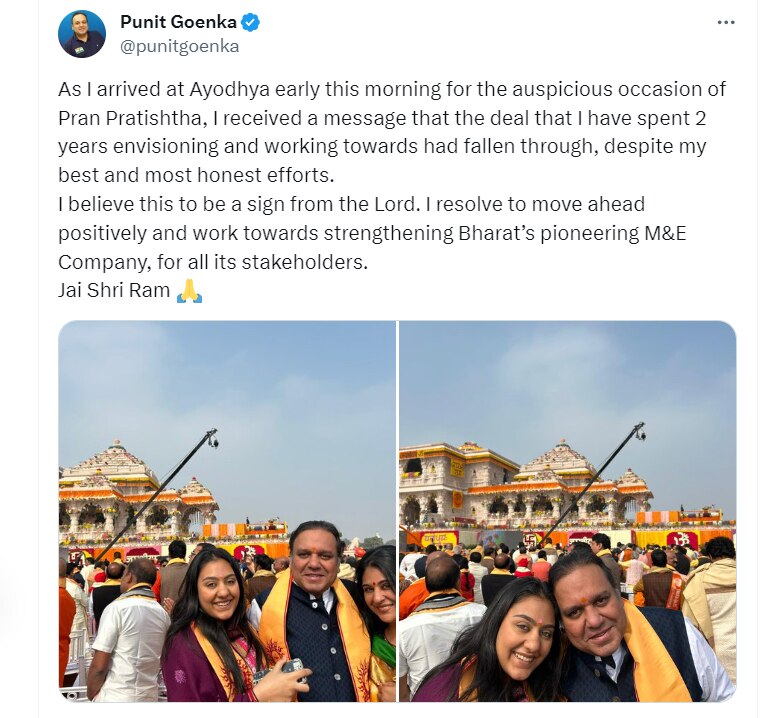Screen dimensions: 778x718
Task: Click the line "Company, for all its stakeholders"
Action: pos(213,262)
